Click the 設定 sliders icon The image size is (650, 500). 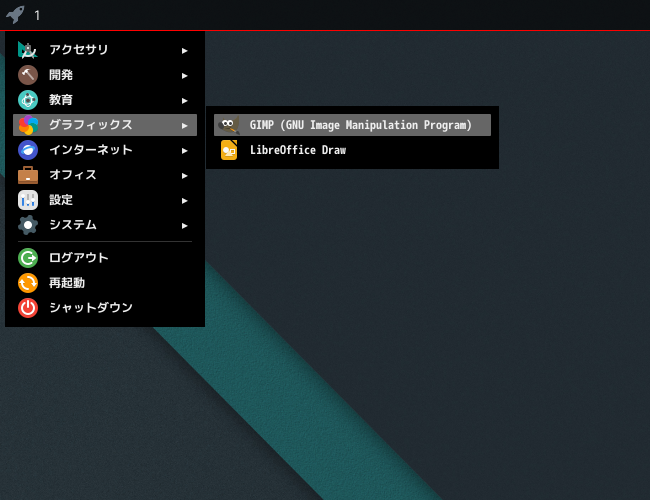coord(28,200)
